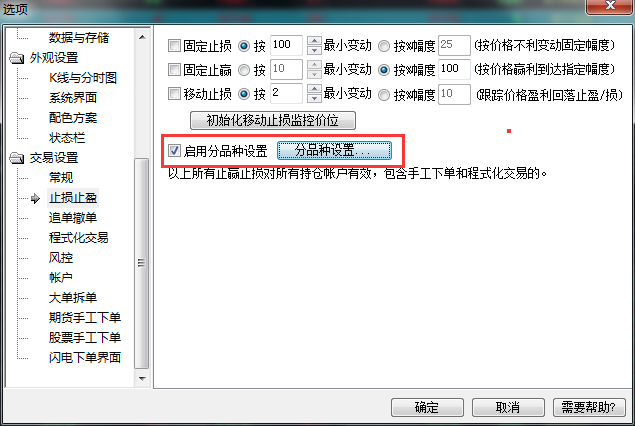Click the sidebar vertical scrollbar thumb
The image size is (635, 426).
click(x=142, y=263)
